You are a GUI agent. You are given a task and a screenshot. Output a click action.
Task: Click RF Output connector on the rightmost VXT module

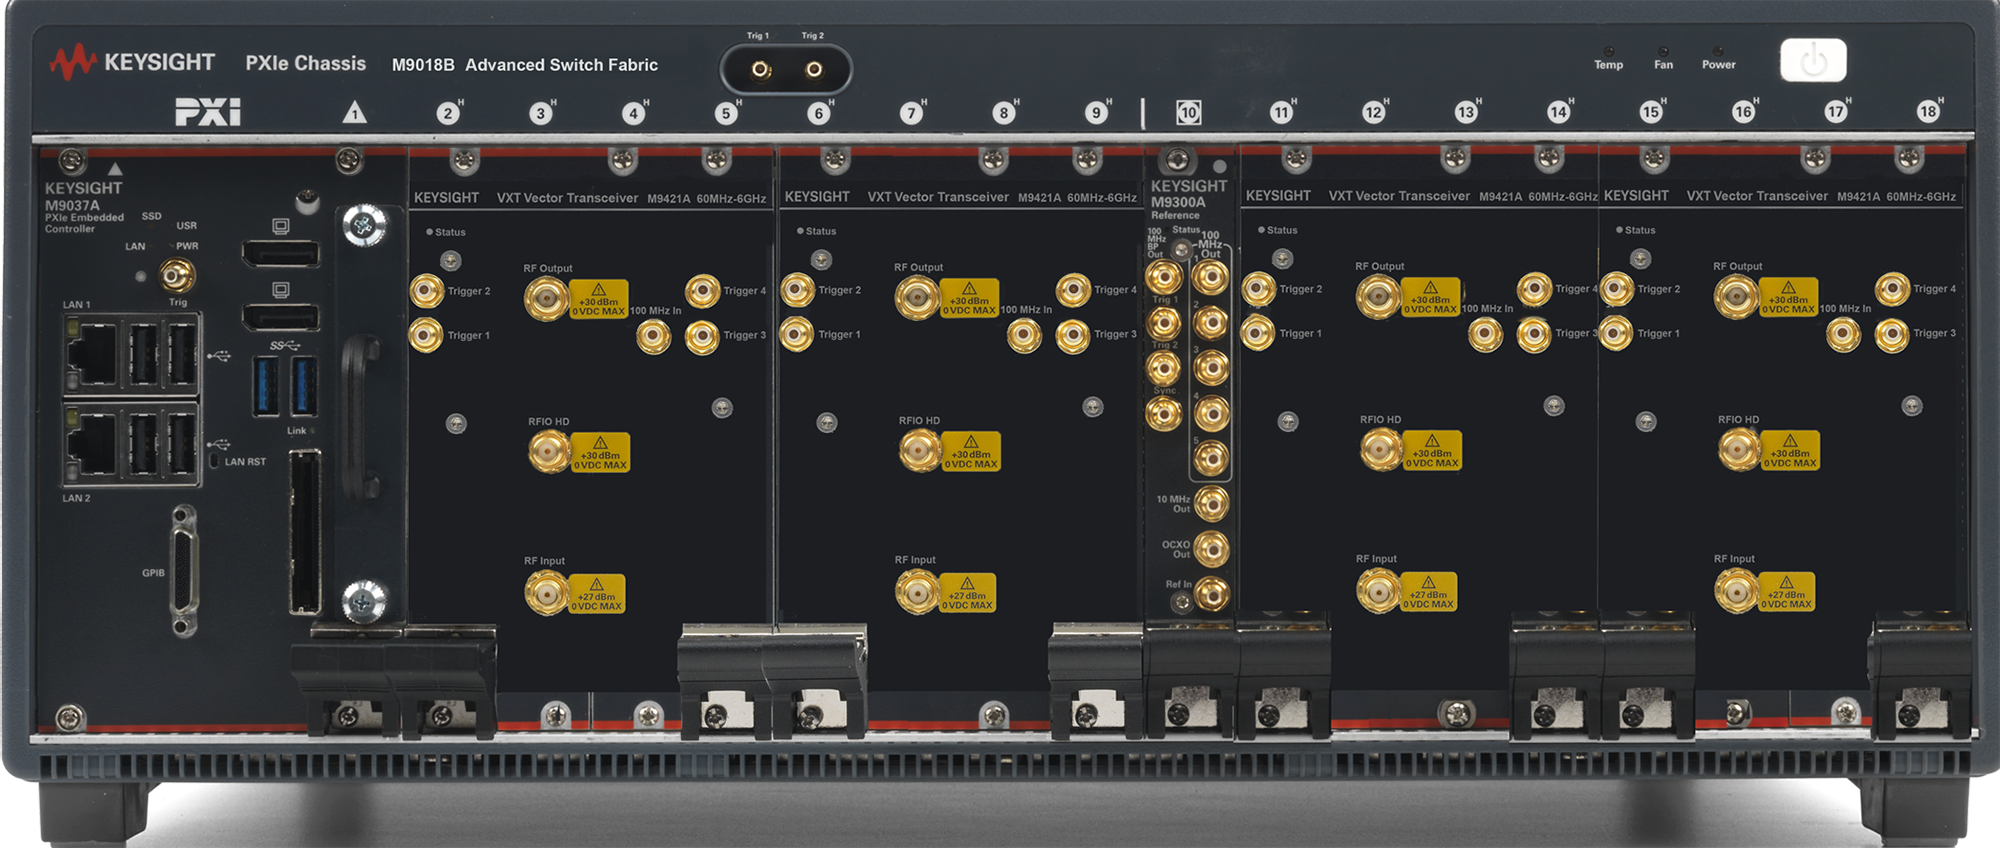tap(1736, 297)
